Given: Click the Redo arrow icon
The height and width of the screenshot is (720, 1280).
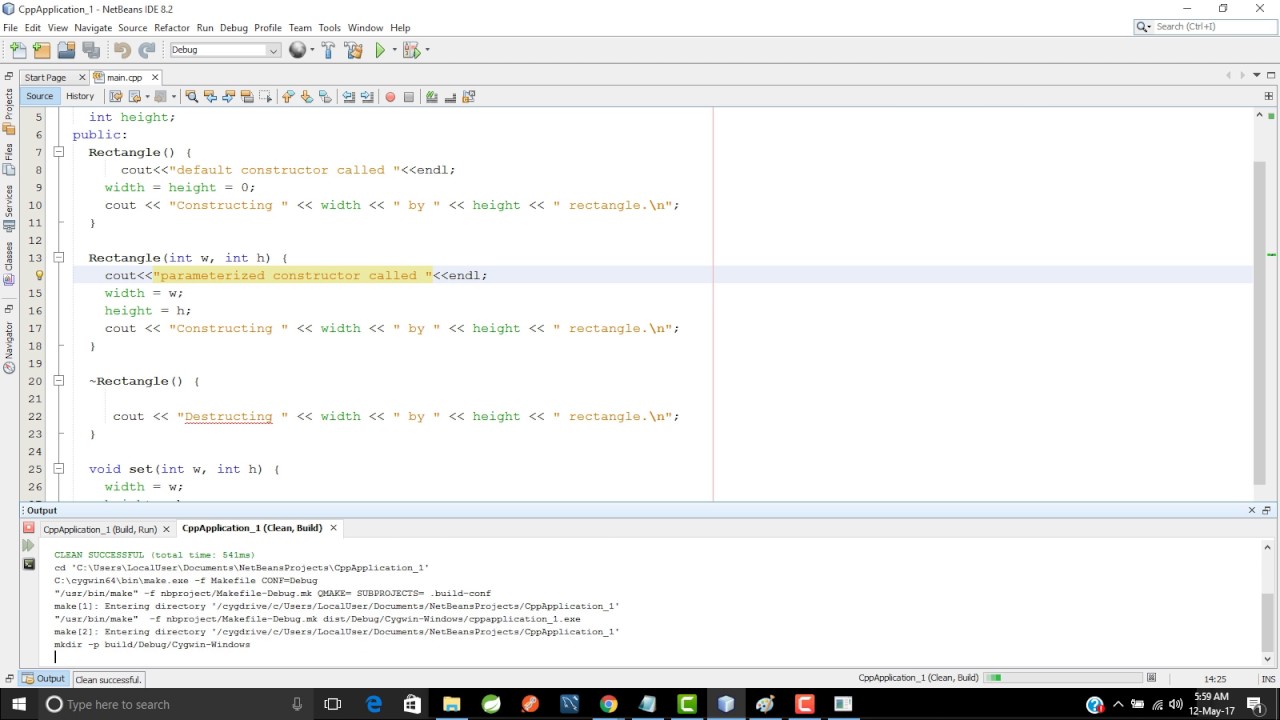Looking at the screenshot, I should [x=147, y=50].
